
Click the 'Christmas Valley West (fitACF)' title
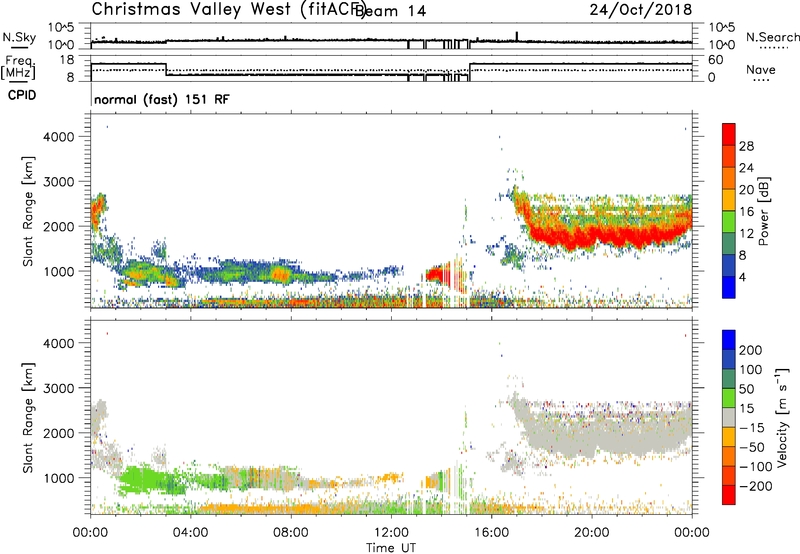(228, 10)
